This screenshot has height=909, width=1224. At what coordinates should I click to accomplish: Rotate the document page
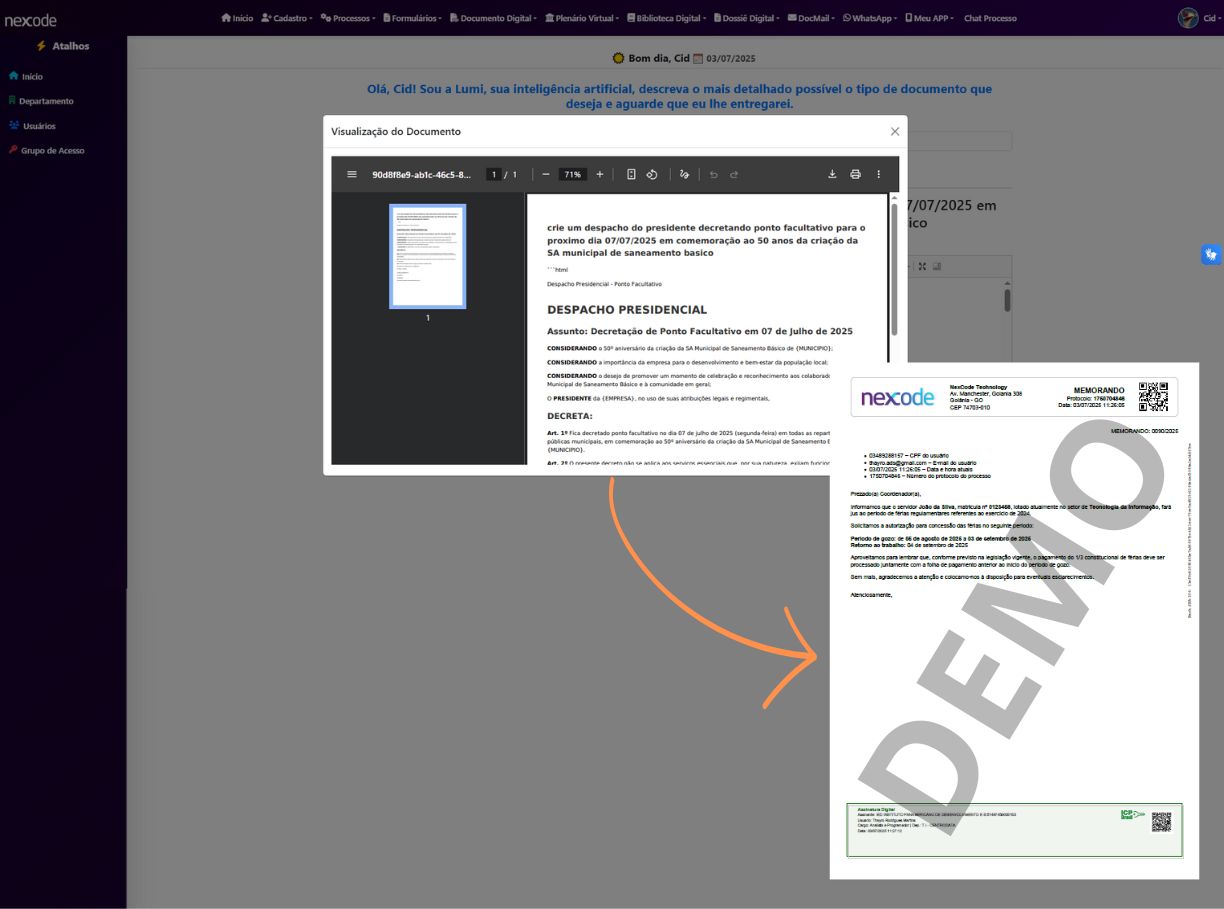(652, 173)
